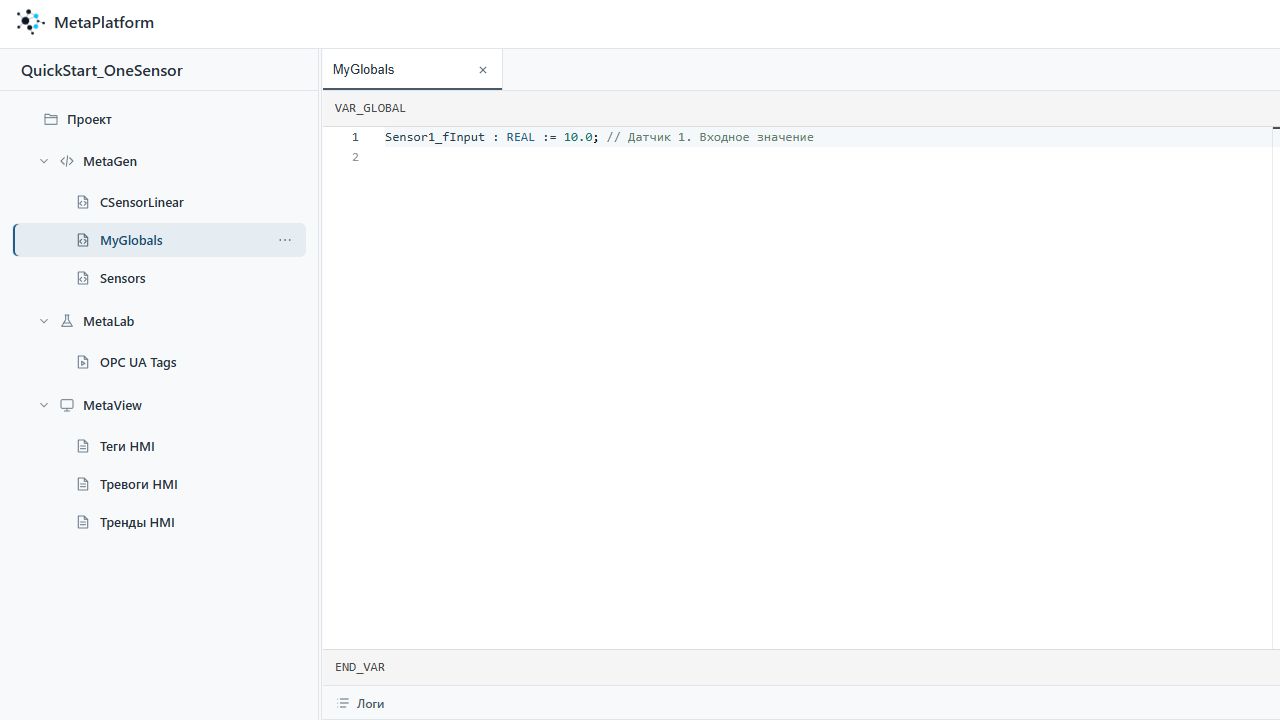Click the MetaPlatform logo icon

31,22
